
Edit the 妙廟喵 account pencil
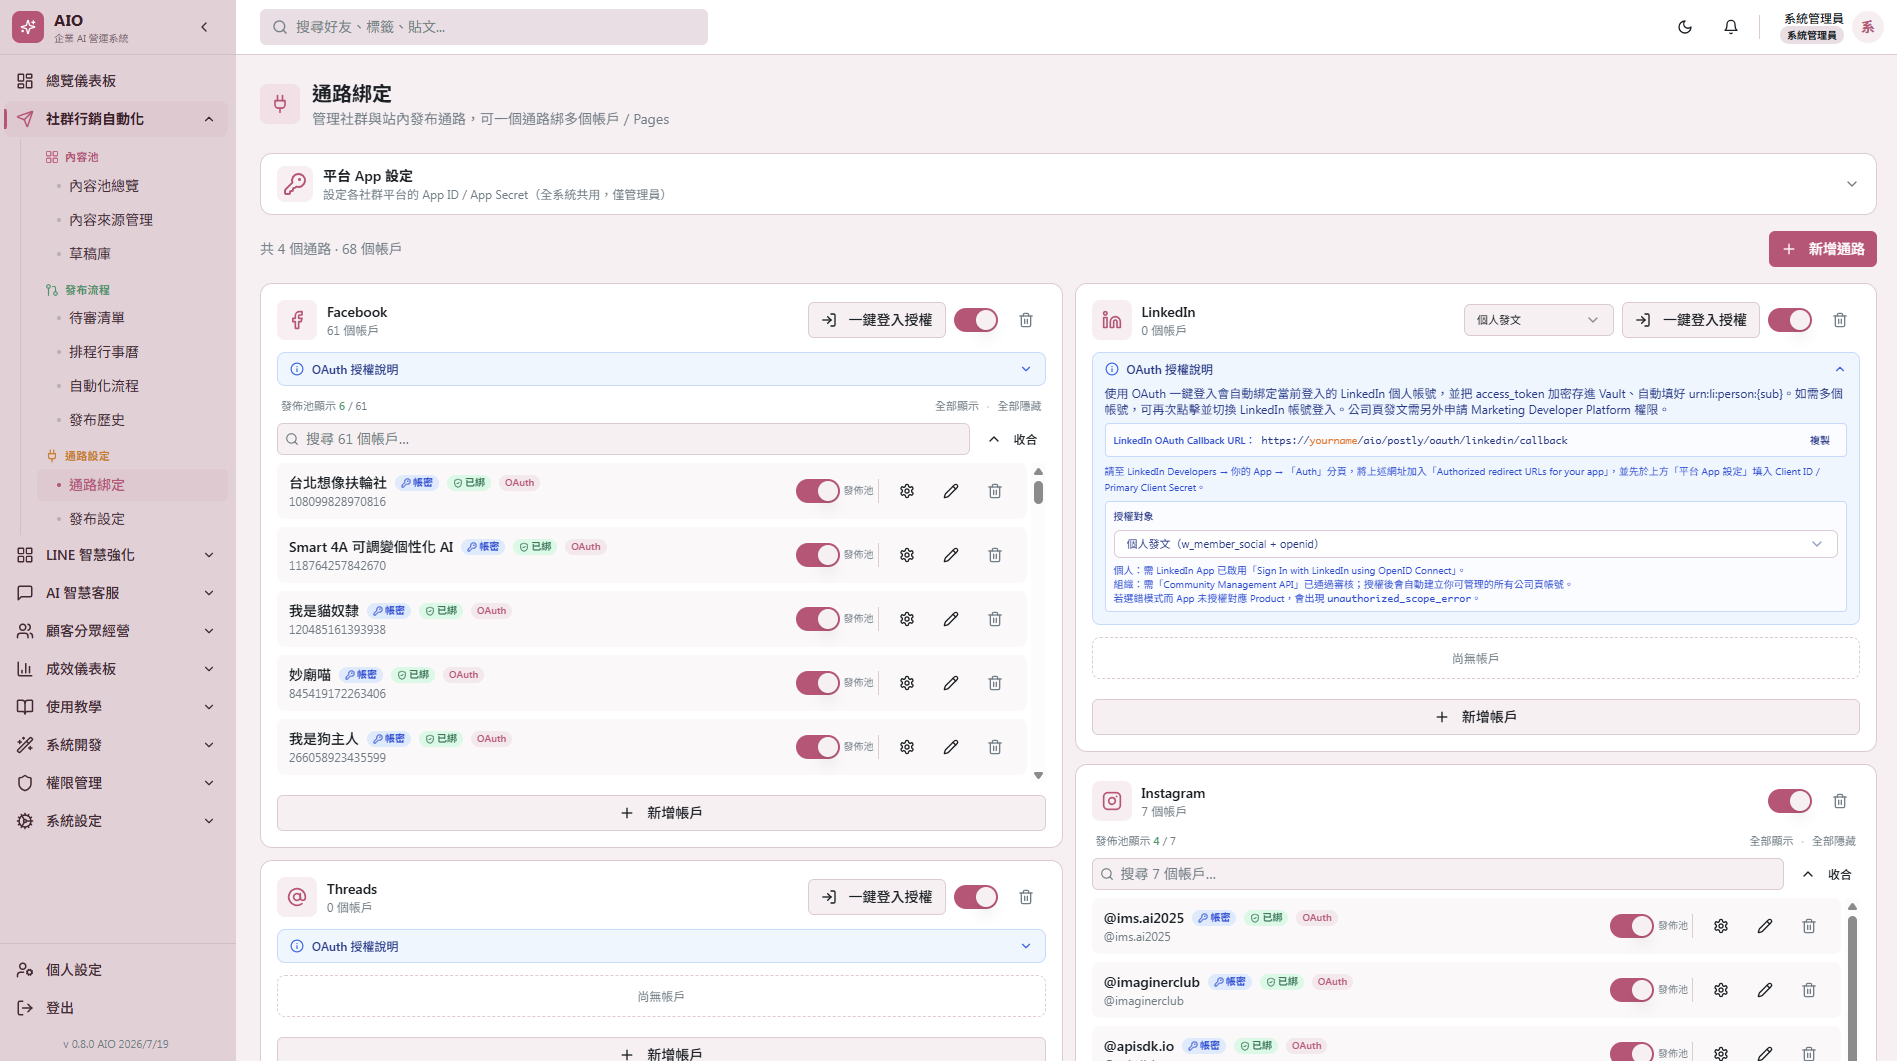pyautogui.click(x=951, y=683)
